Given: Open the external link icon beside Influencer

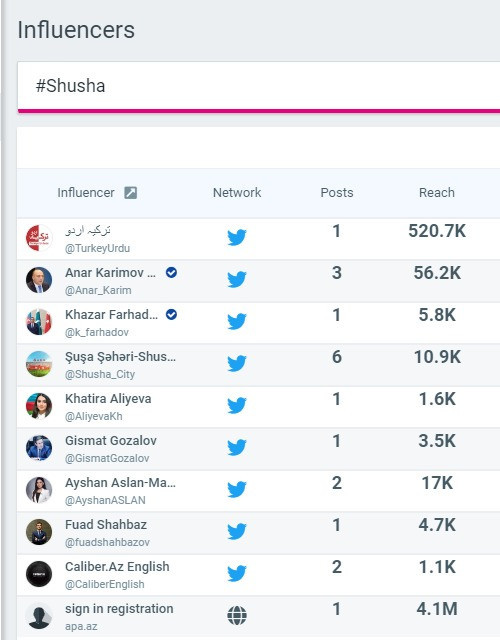Looking at the screenshot, I should [x=131, y=193].
